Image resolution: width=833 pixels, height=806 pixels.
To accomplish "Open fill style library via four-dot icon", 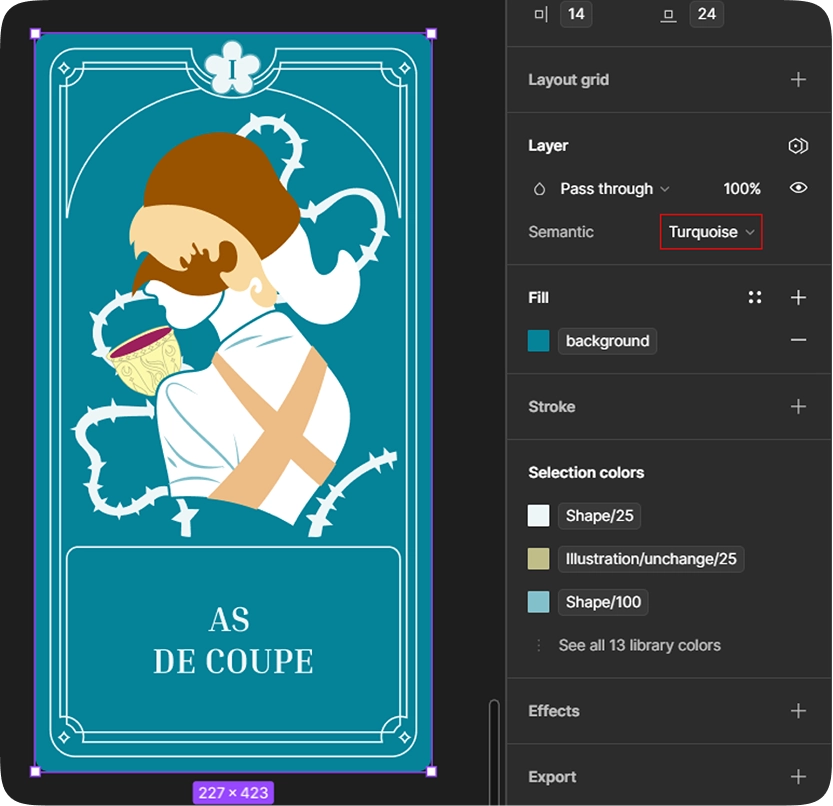I will click(x=755, y=297).
